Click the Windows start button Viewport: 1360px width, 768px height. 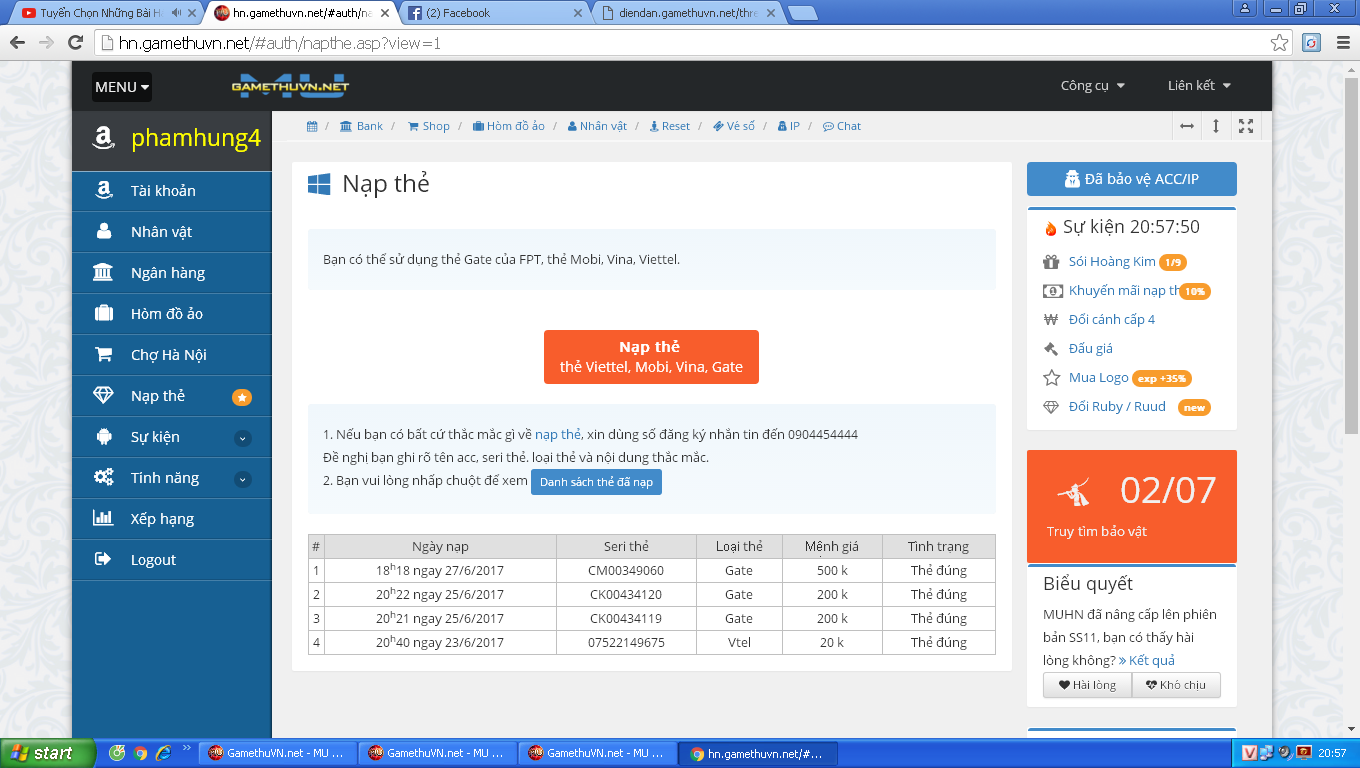coord(47,753)
